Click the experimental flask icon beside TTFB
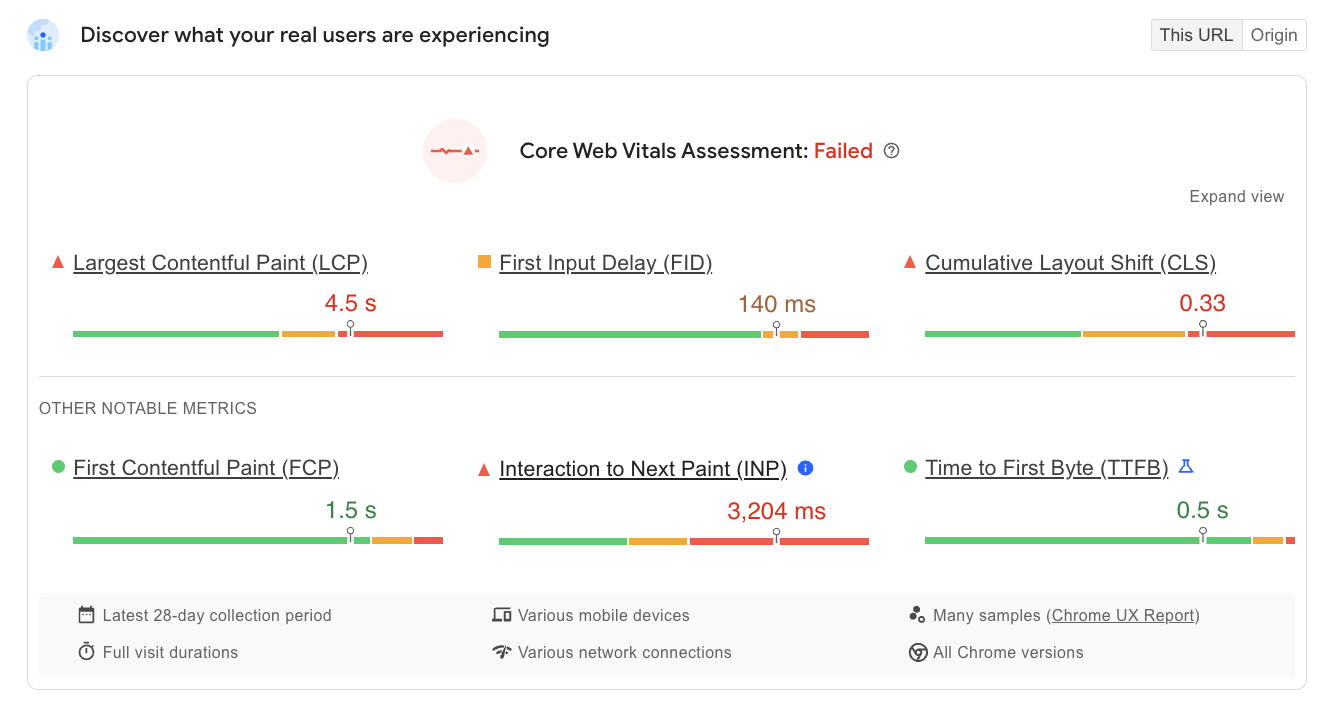Screen dimensions: 1332x710 pyautogui.click(x=1186, y=466)
